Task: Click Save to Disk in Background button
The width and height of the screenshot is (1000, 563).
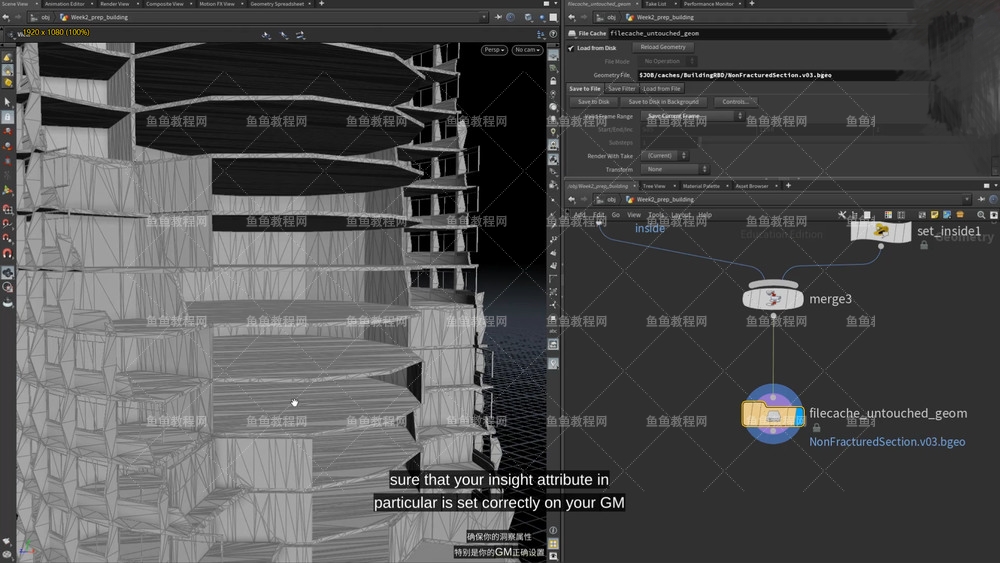Action: pos(663,102)
